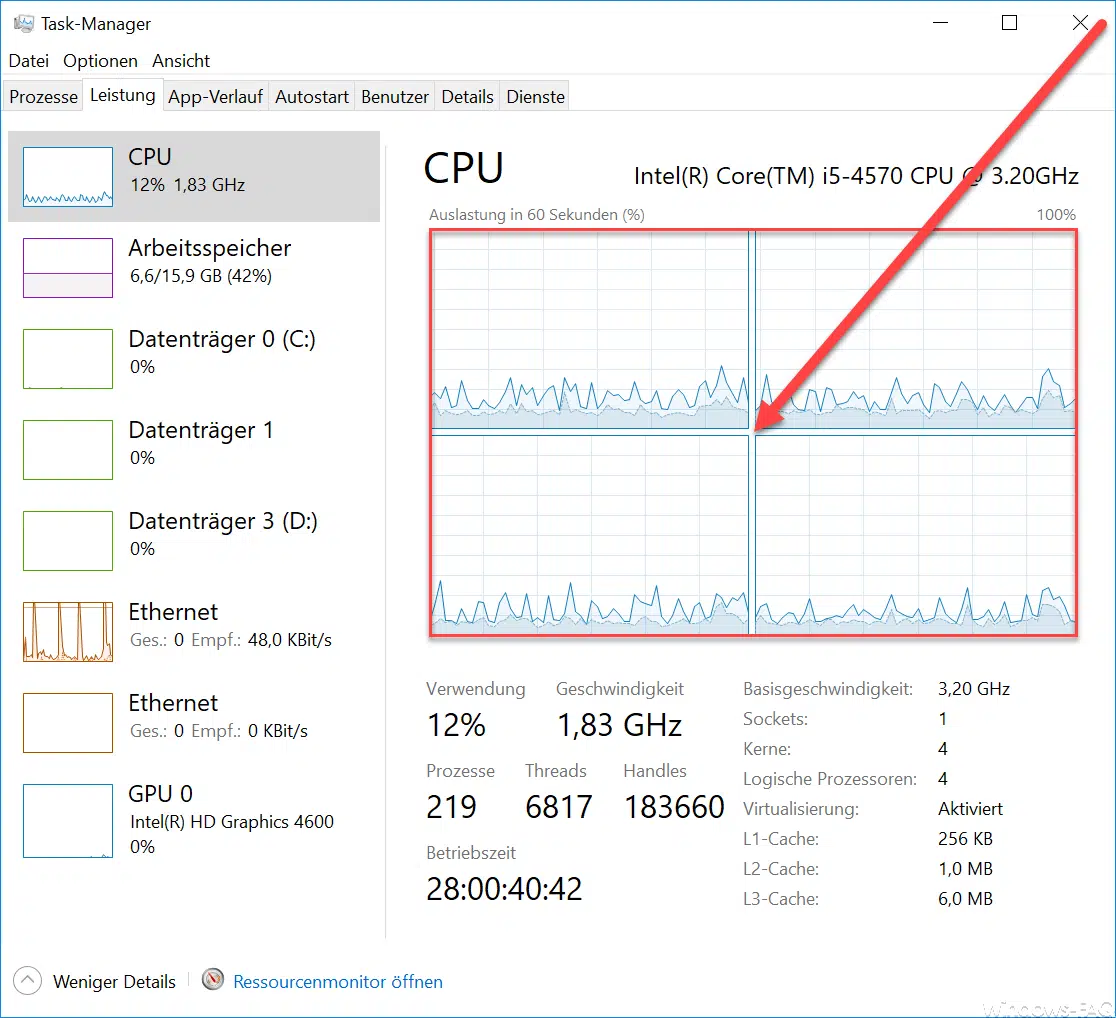Open the Ansicht menu
The height and width of the screenshot is (1018, 1116).
coord(181,60)
